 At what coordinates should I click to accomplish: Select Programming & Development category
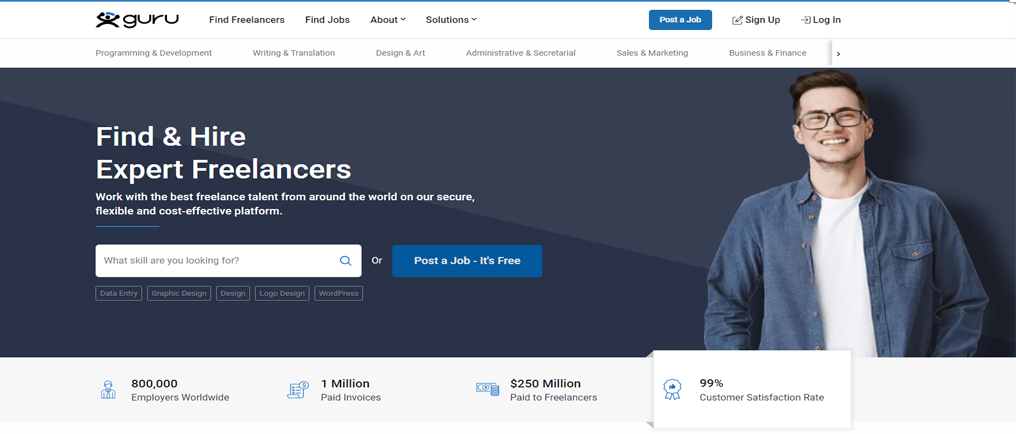pyautogui.click(x=153, y=53)
